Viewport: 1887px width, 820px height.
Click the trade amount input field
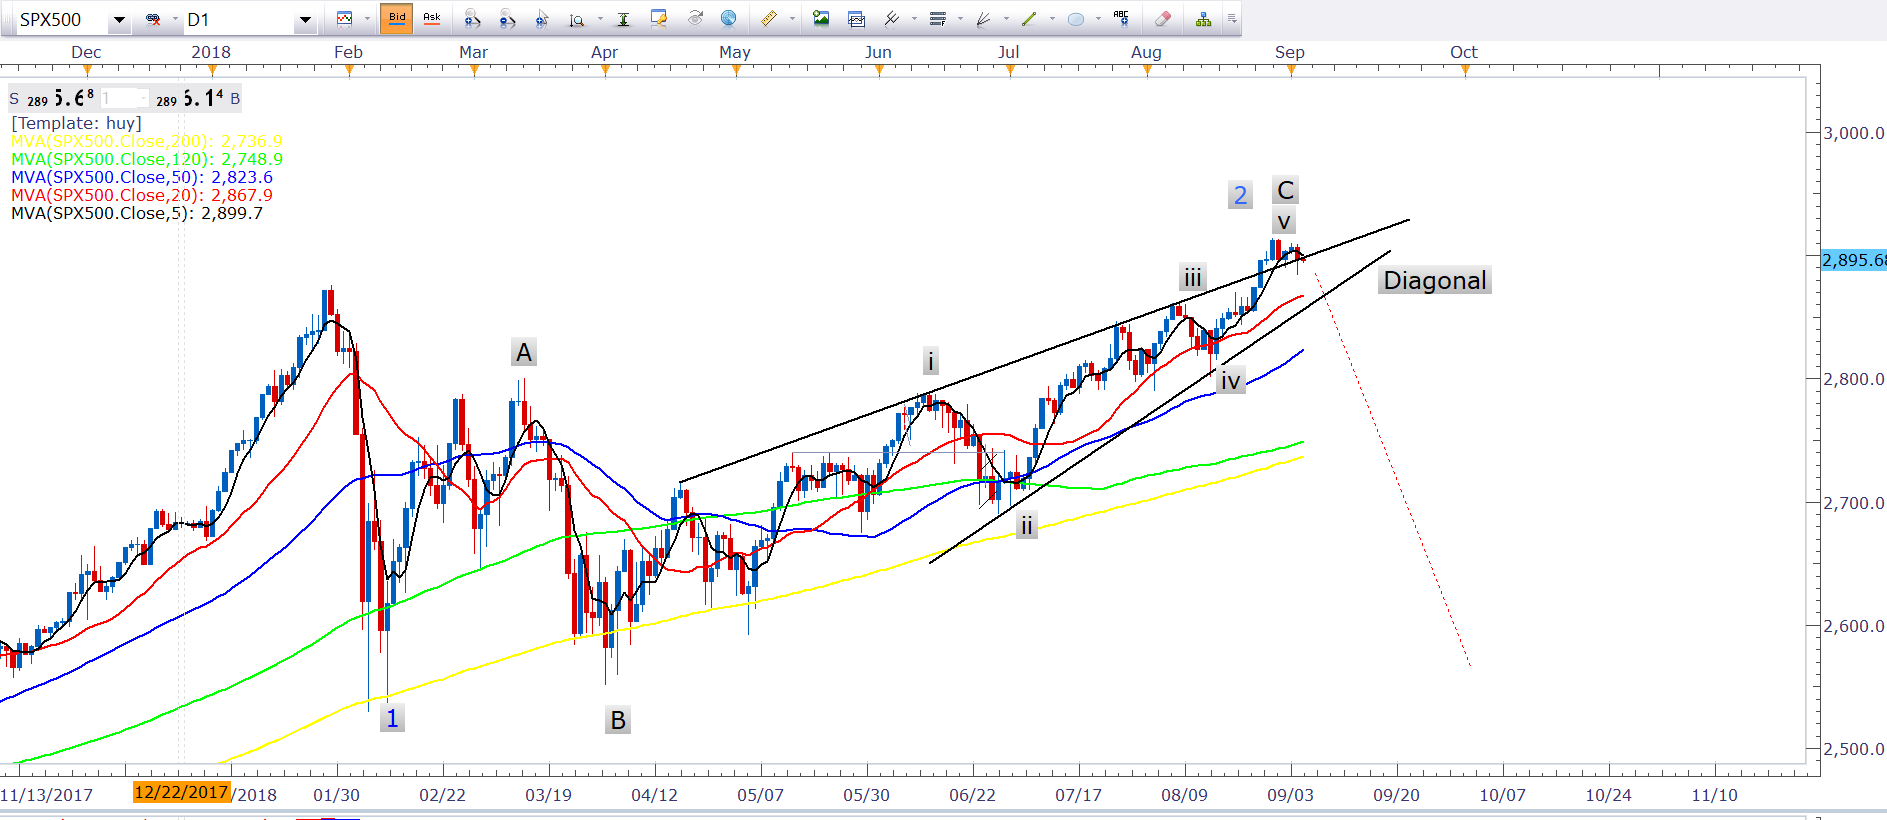pos(124,99)
